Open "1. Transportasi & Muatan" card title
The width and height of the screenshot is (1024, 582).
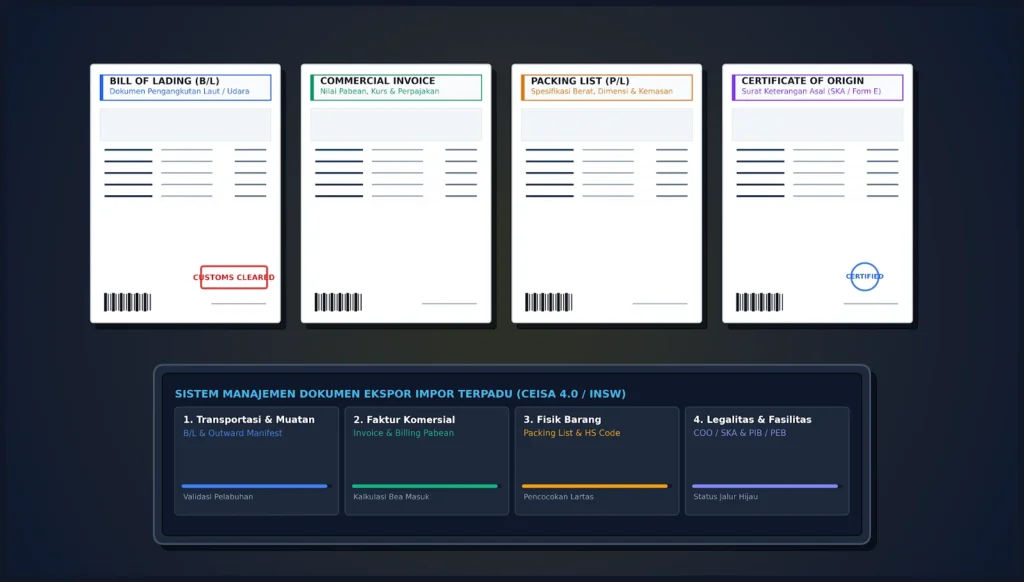[249, 419]
